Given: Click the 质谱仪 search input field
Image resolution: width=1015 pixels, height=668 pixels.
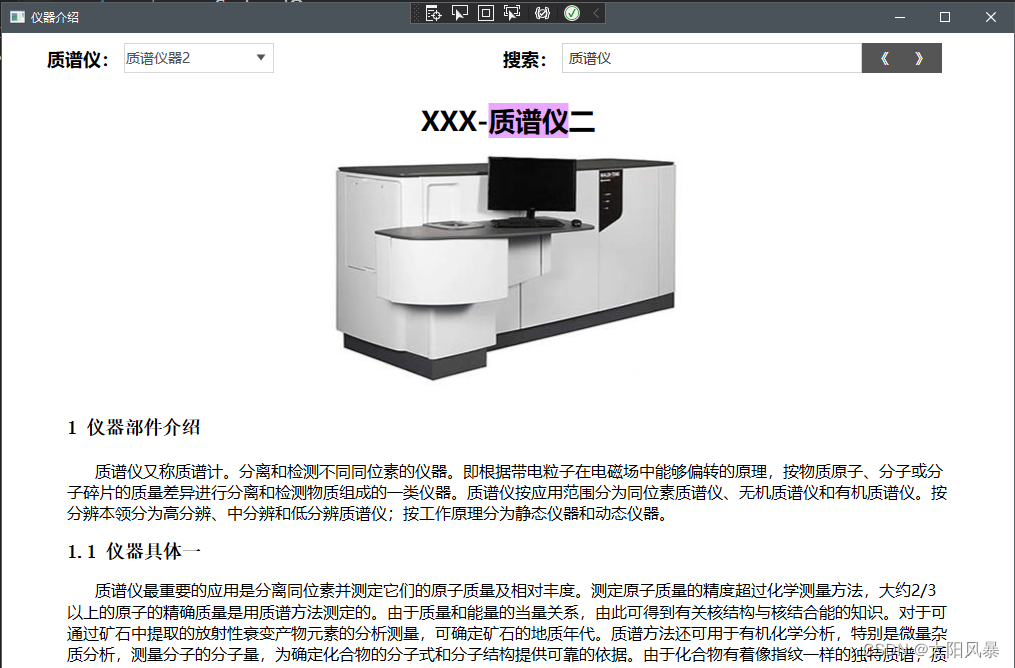Looking at the screenshot, I should [711, 58].
